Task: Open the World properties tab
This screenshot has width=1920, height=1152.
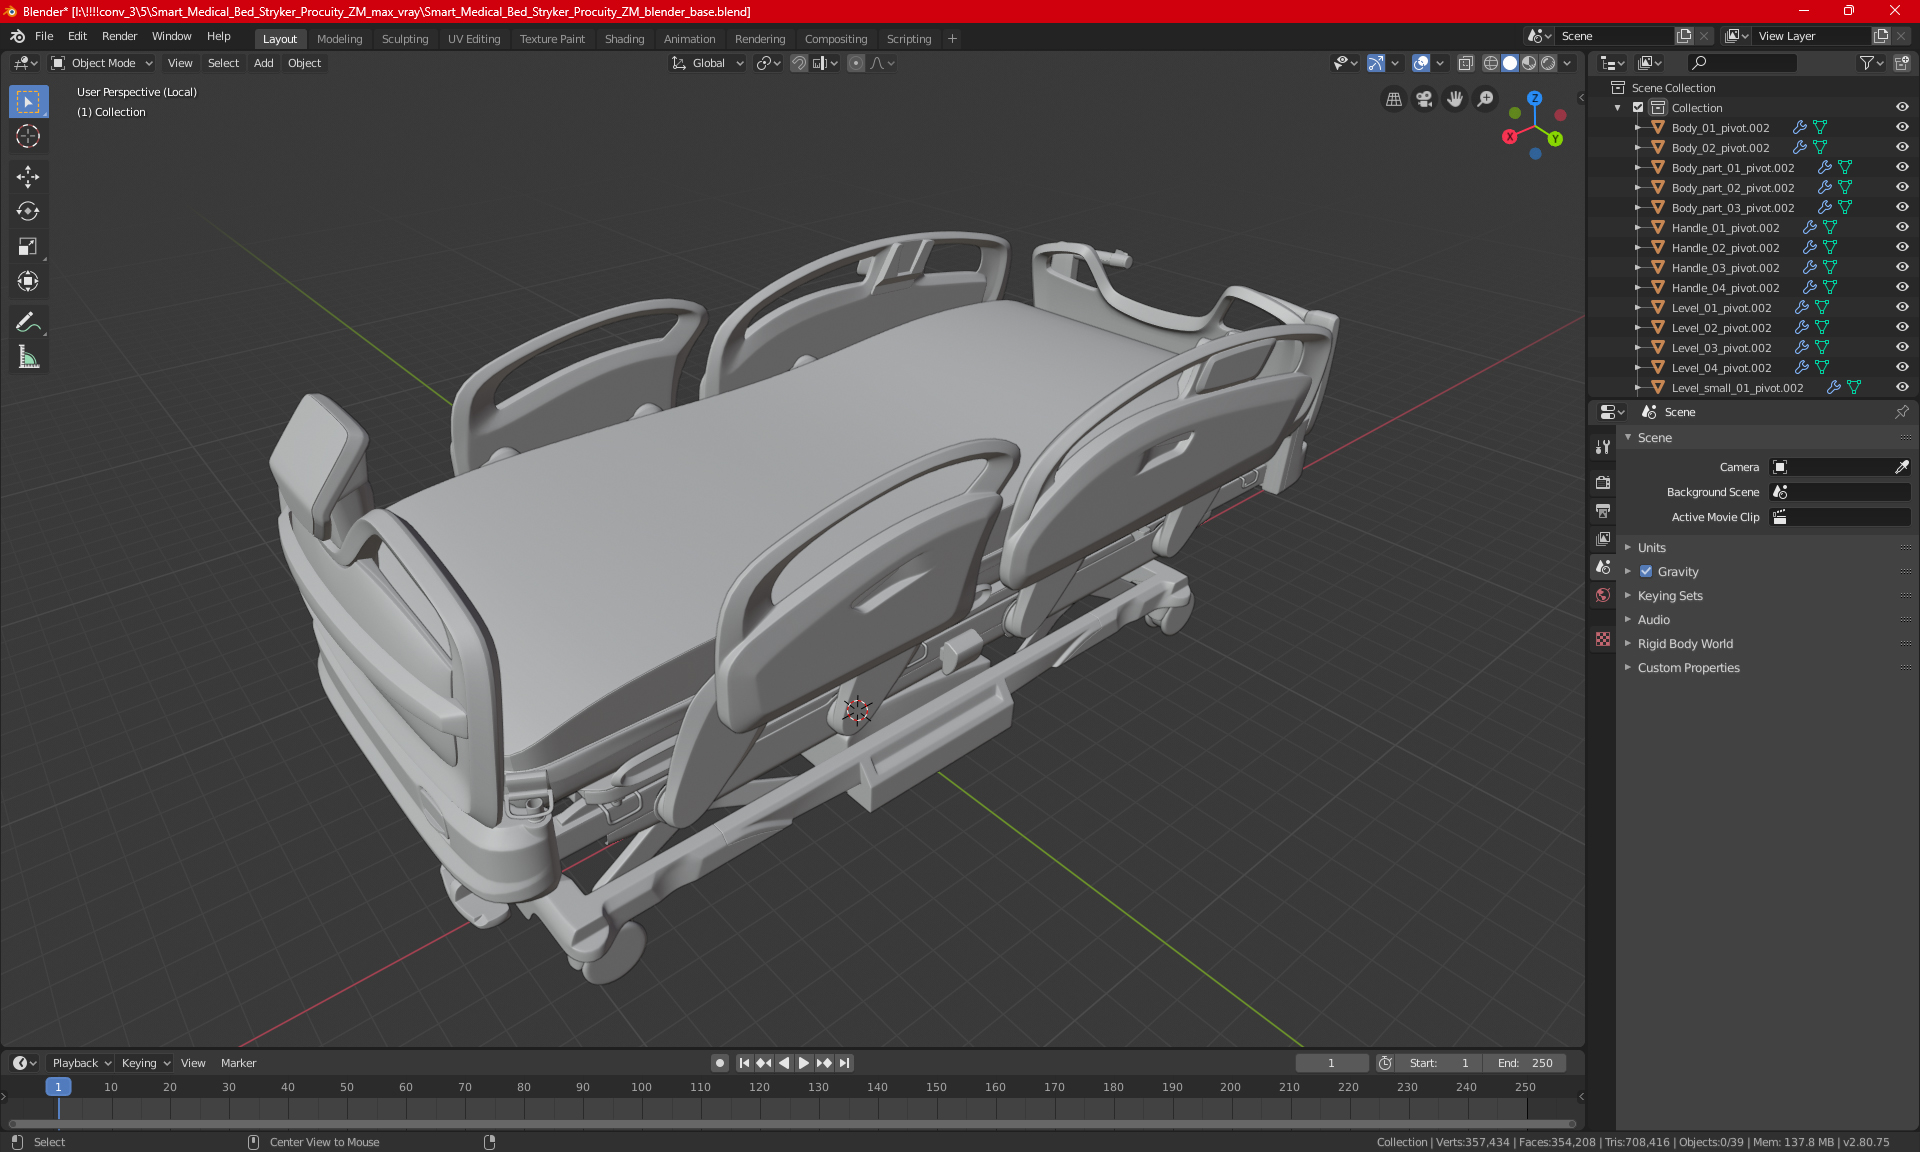Action: pyautogui.click(x=1603, y=595)
